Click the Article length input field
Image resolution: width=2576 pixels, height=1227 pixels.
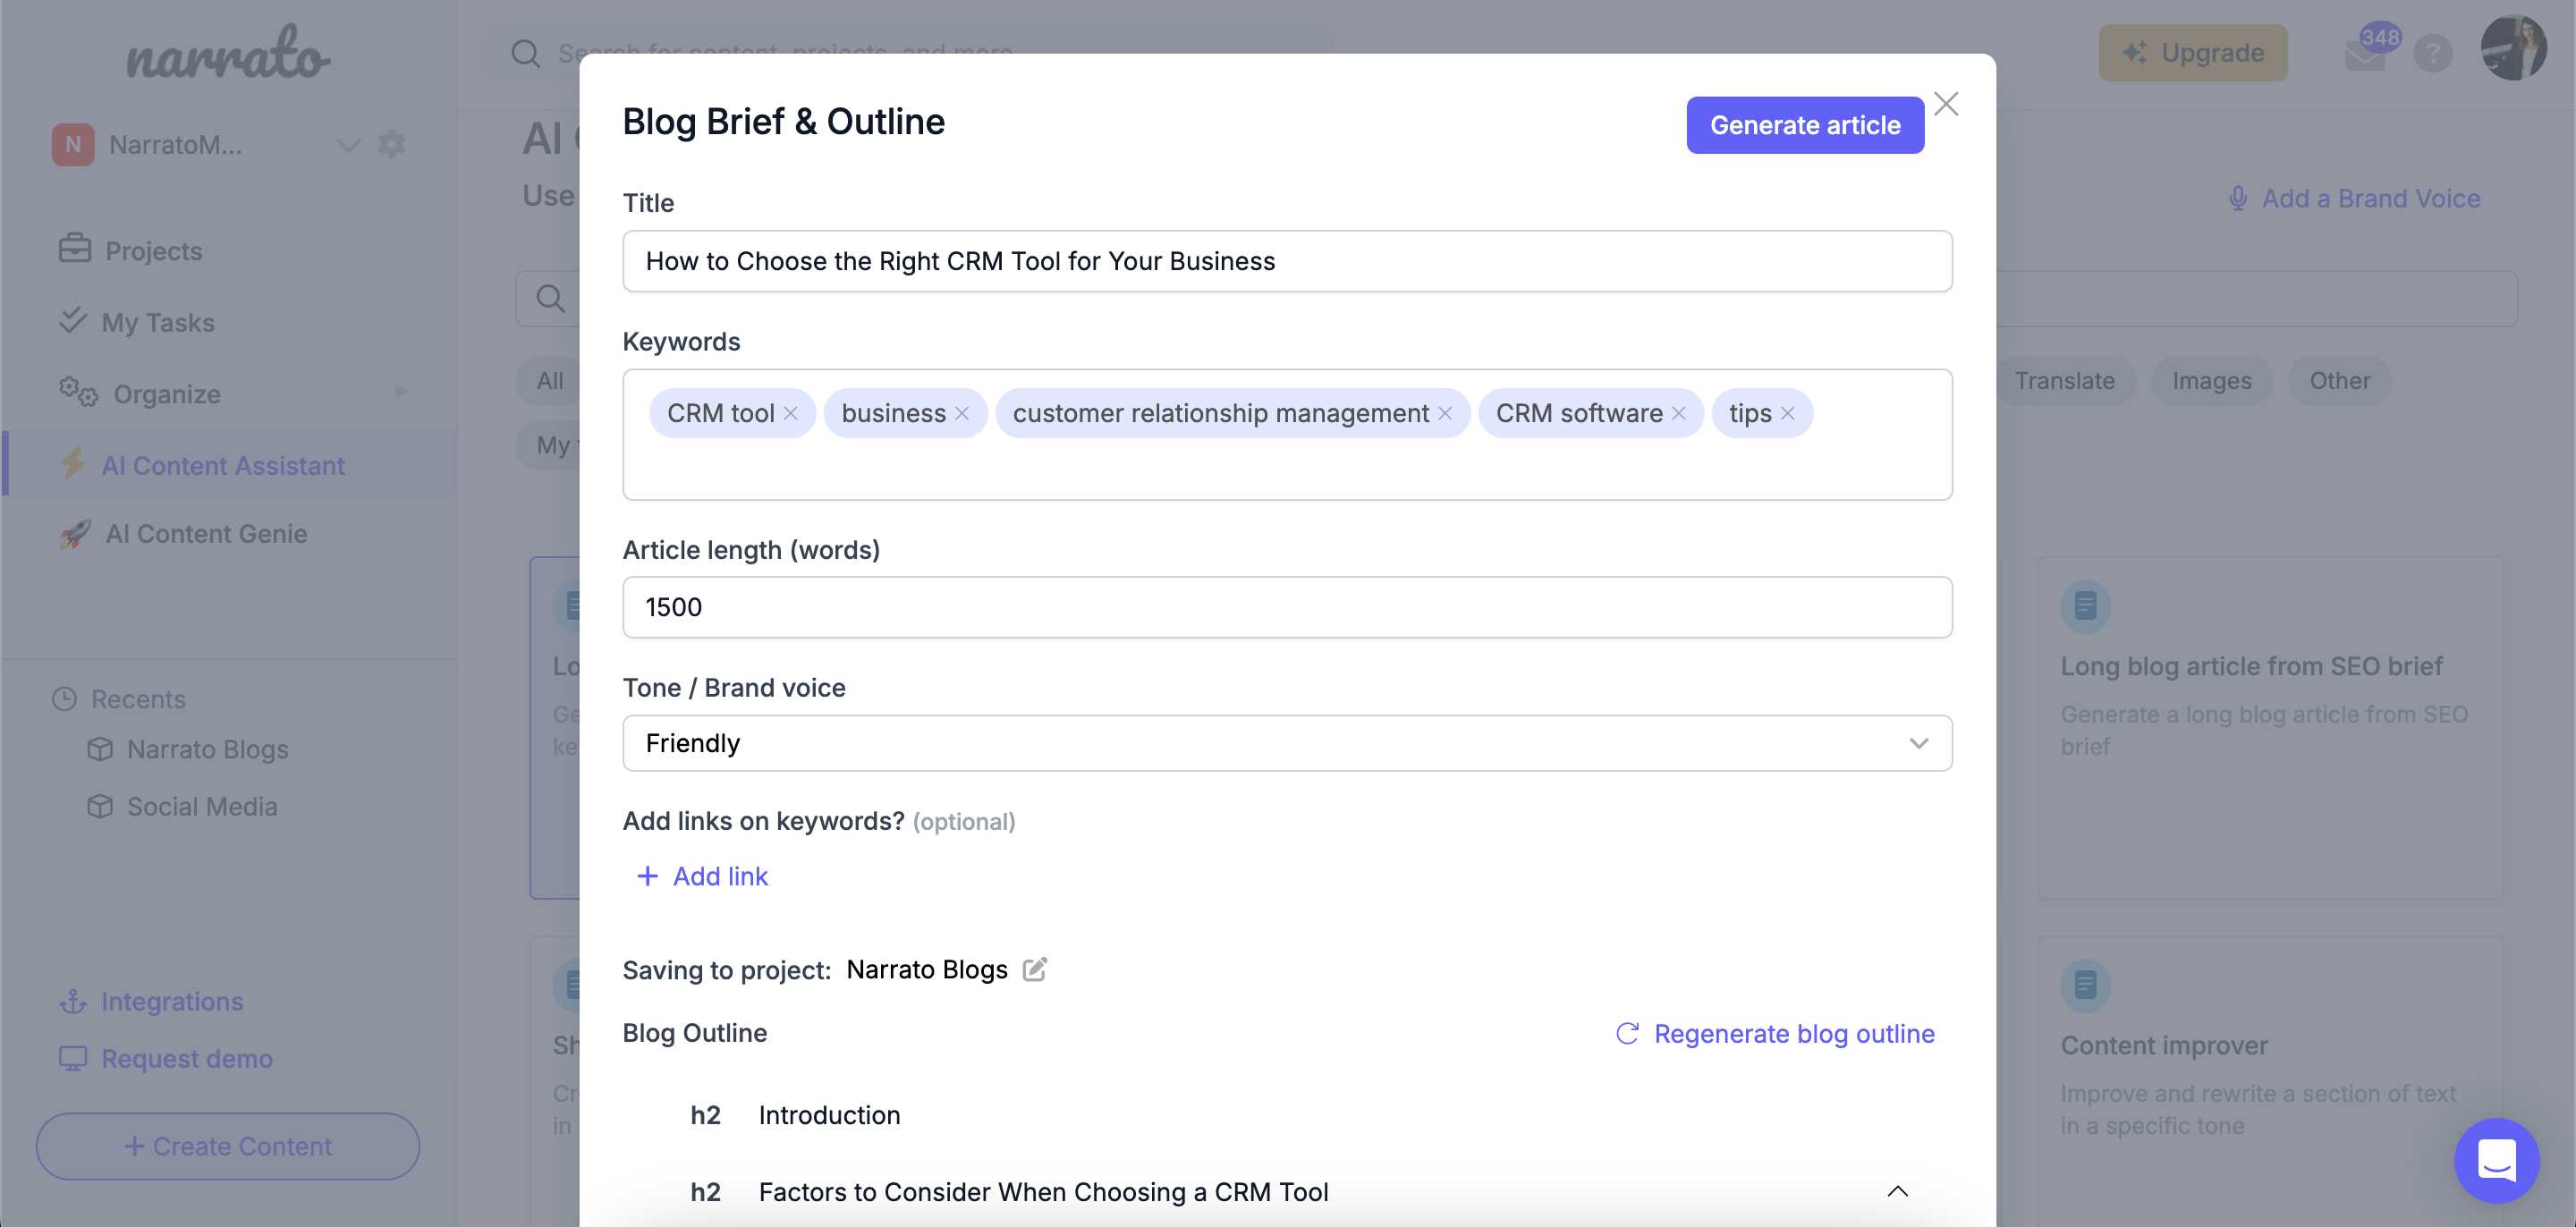point(1287,607)
